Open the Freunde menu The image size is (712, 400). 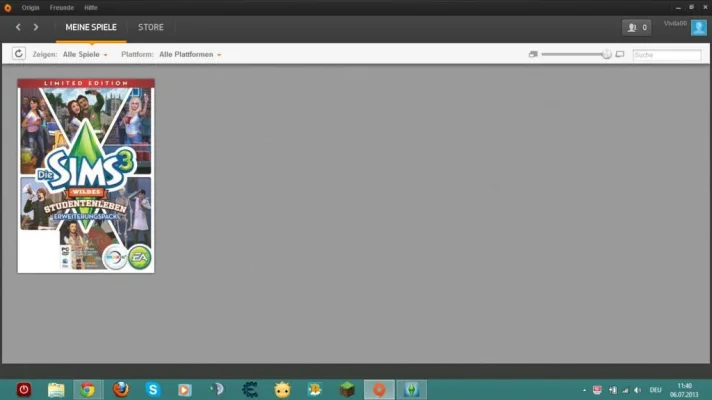coord(62,8)
